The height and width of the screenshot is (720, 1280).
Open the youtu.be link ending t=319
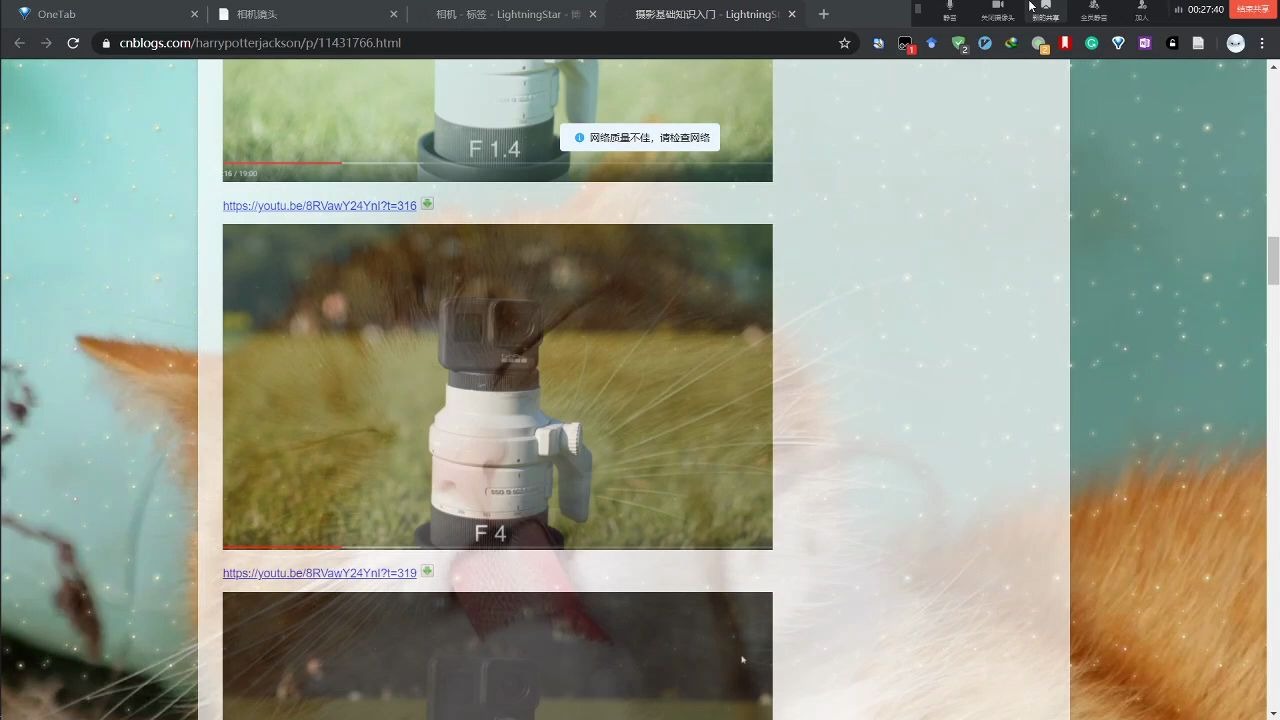click(319, 573)
